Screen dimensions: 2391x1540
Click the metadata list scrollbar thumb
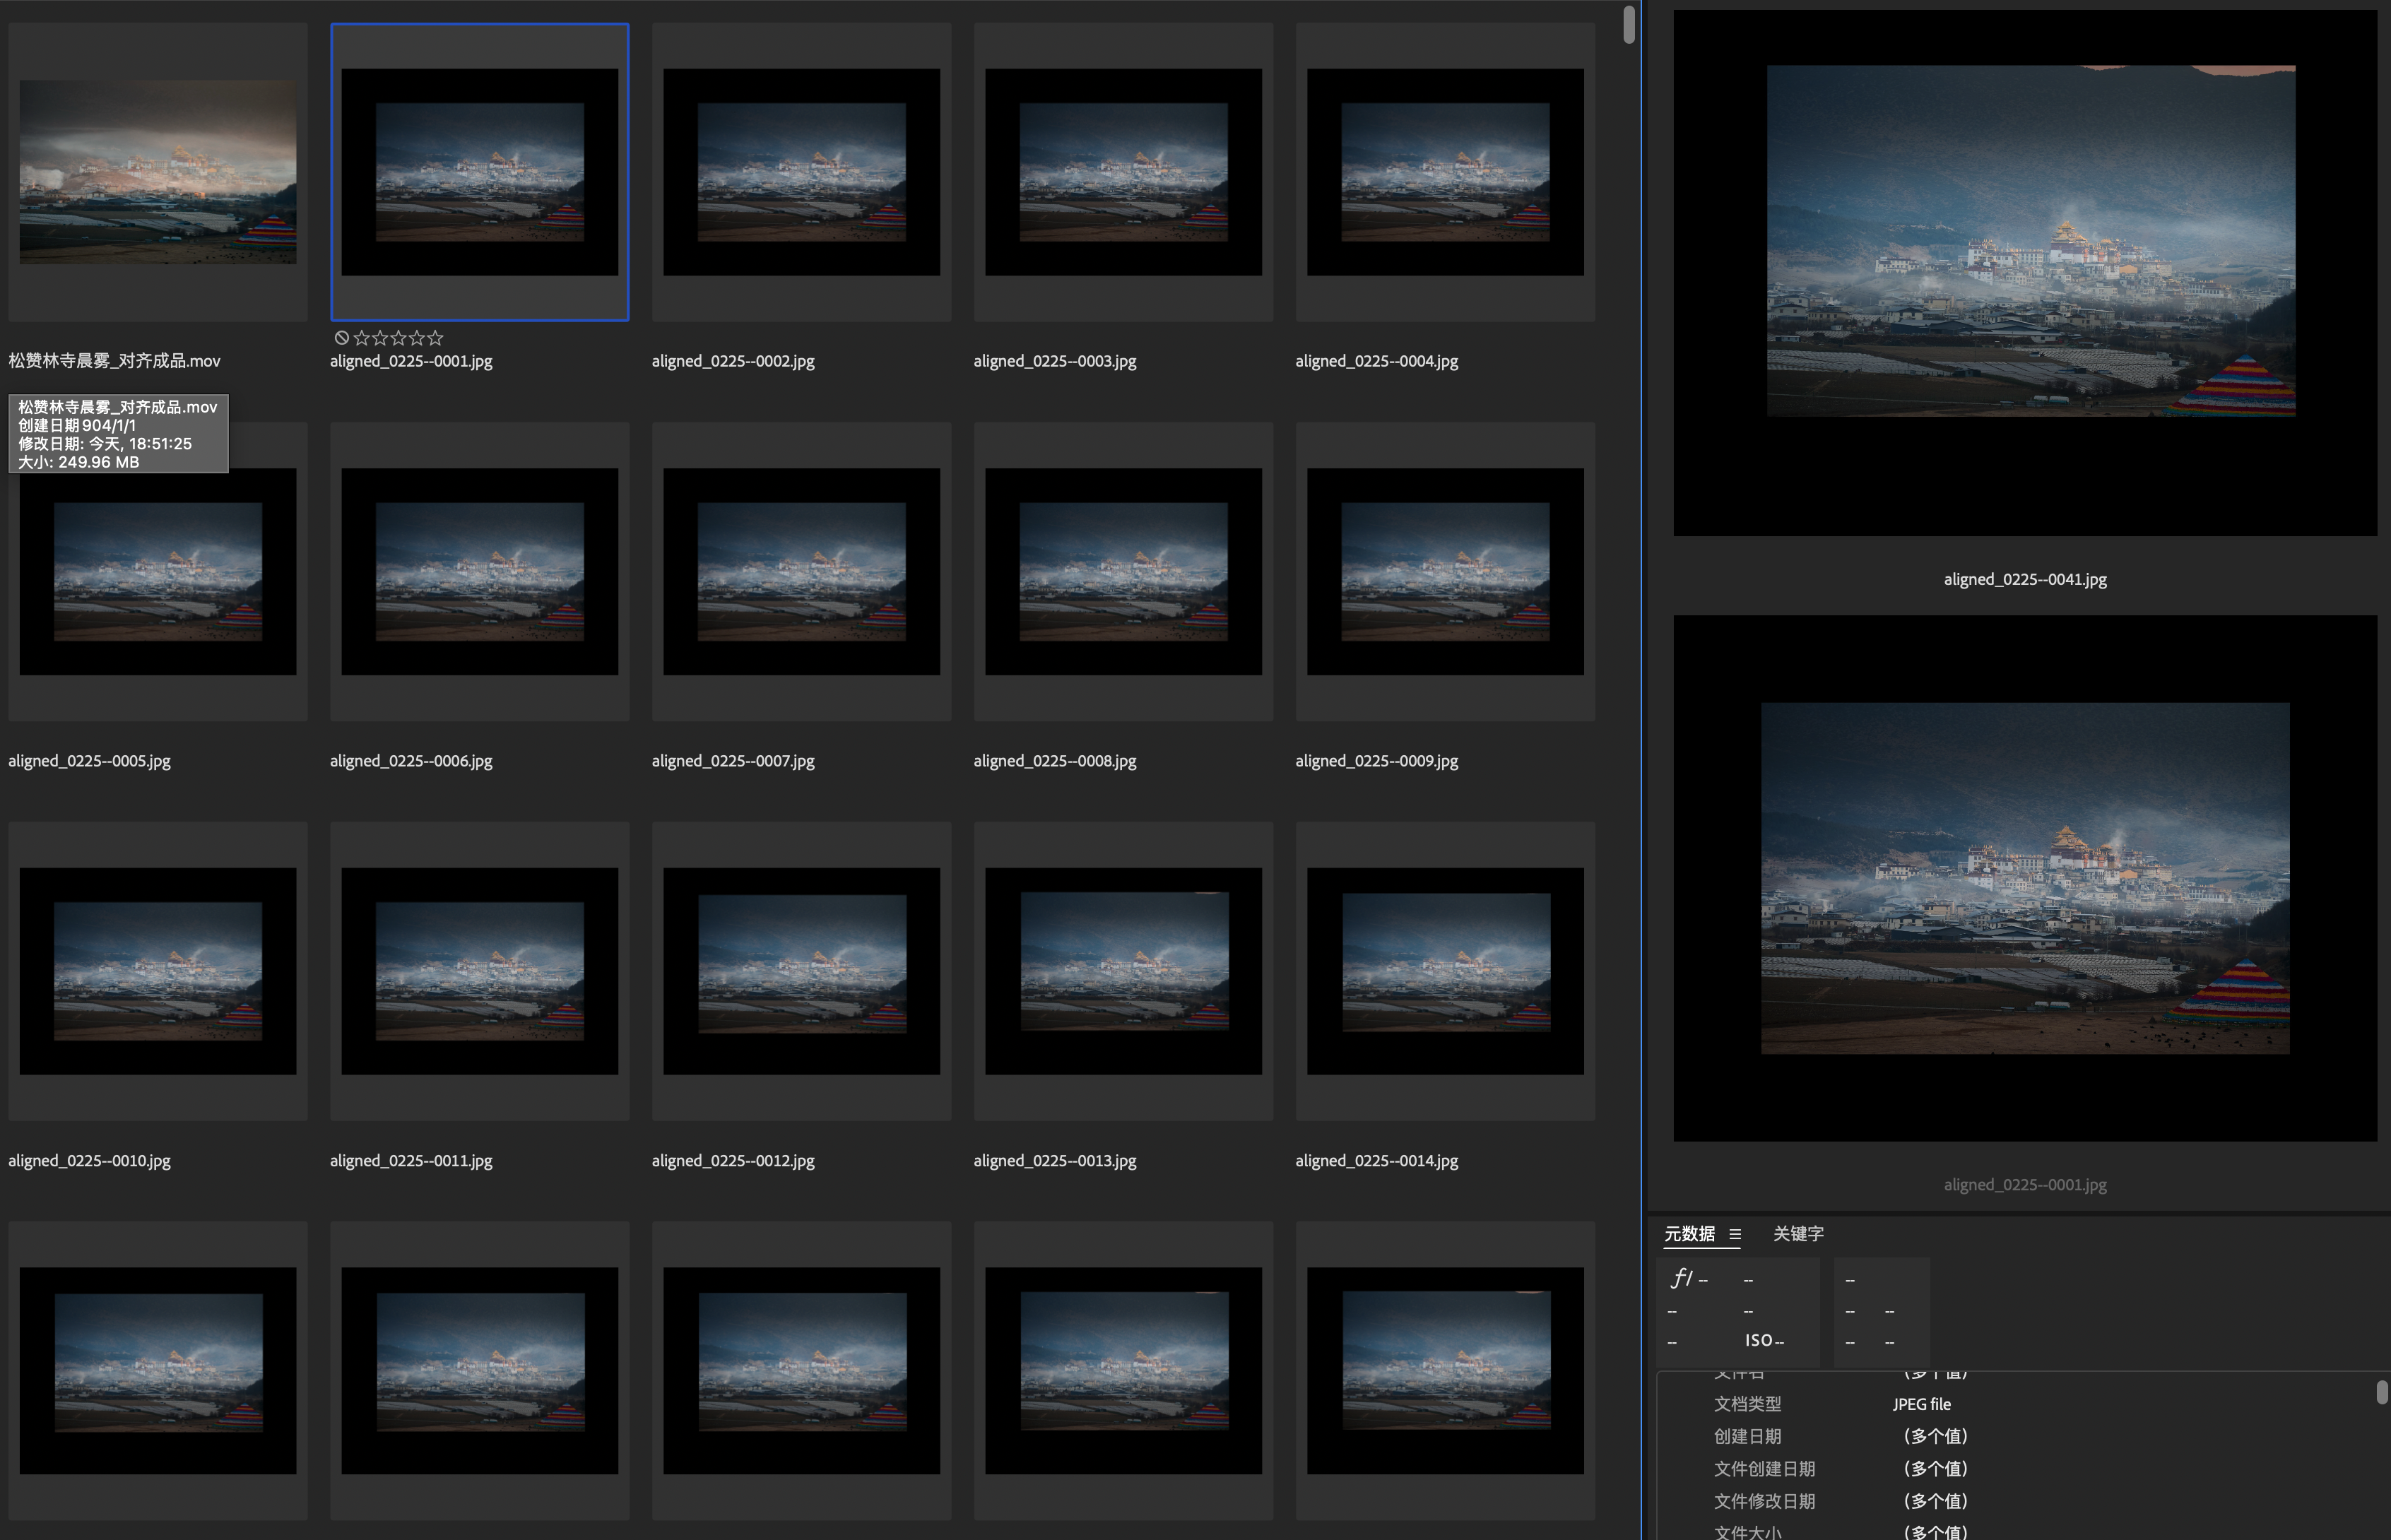pos(2382,1392)
